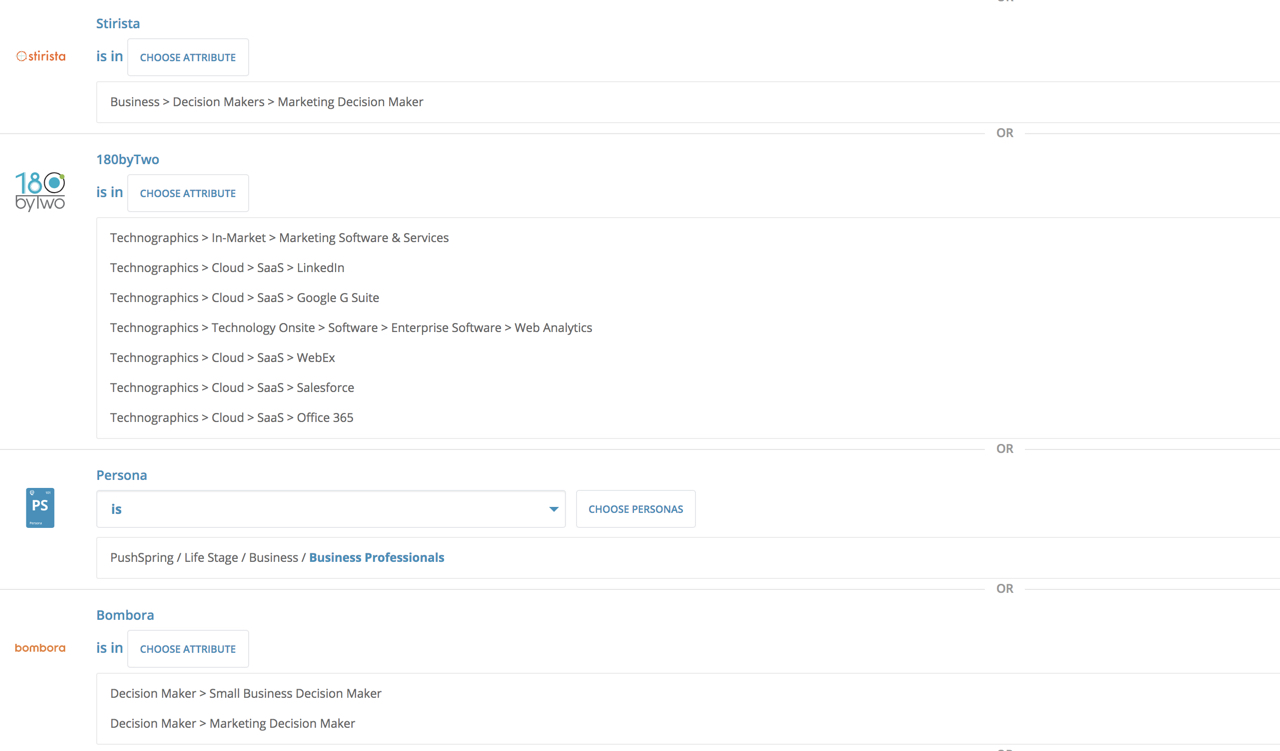Viewport: 1280px width, 751px height.
Task: Choose attribute for Stirista
Action: pos(188,57)
